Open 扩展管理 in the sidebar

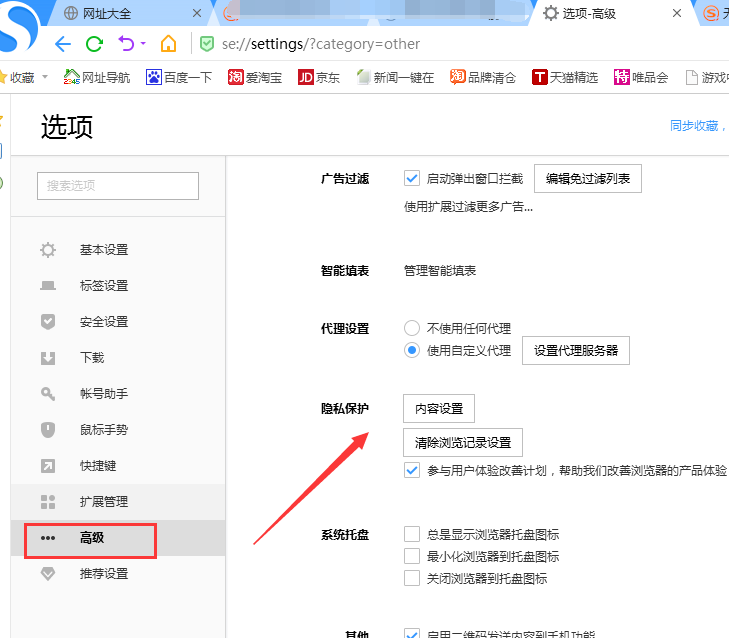pos(103,502)
